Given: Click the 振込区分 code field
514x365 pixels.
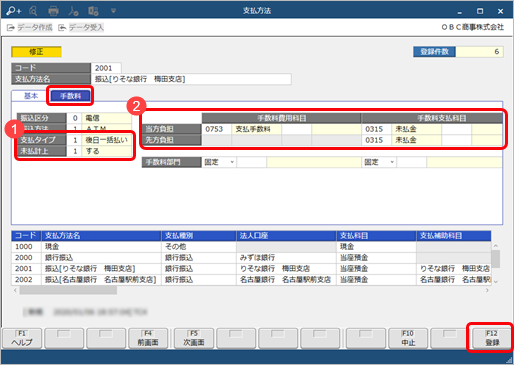Looking at the screenshot, I should [74, 118].
